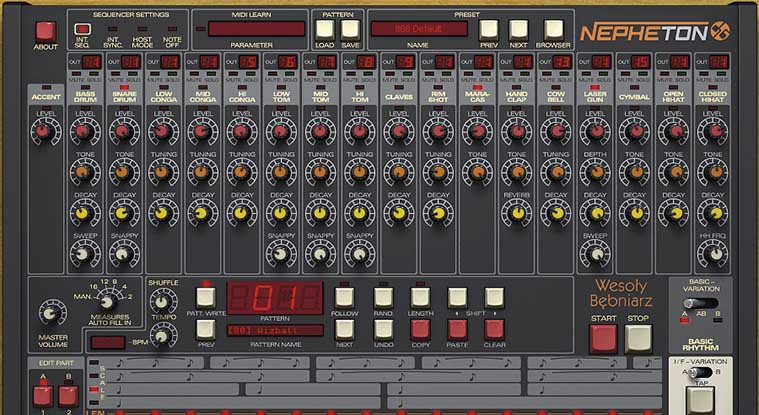
Task: Click the Low Tom output number display
Action: (288, 62)
